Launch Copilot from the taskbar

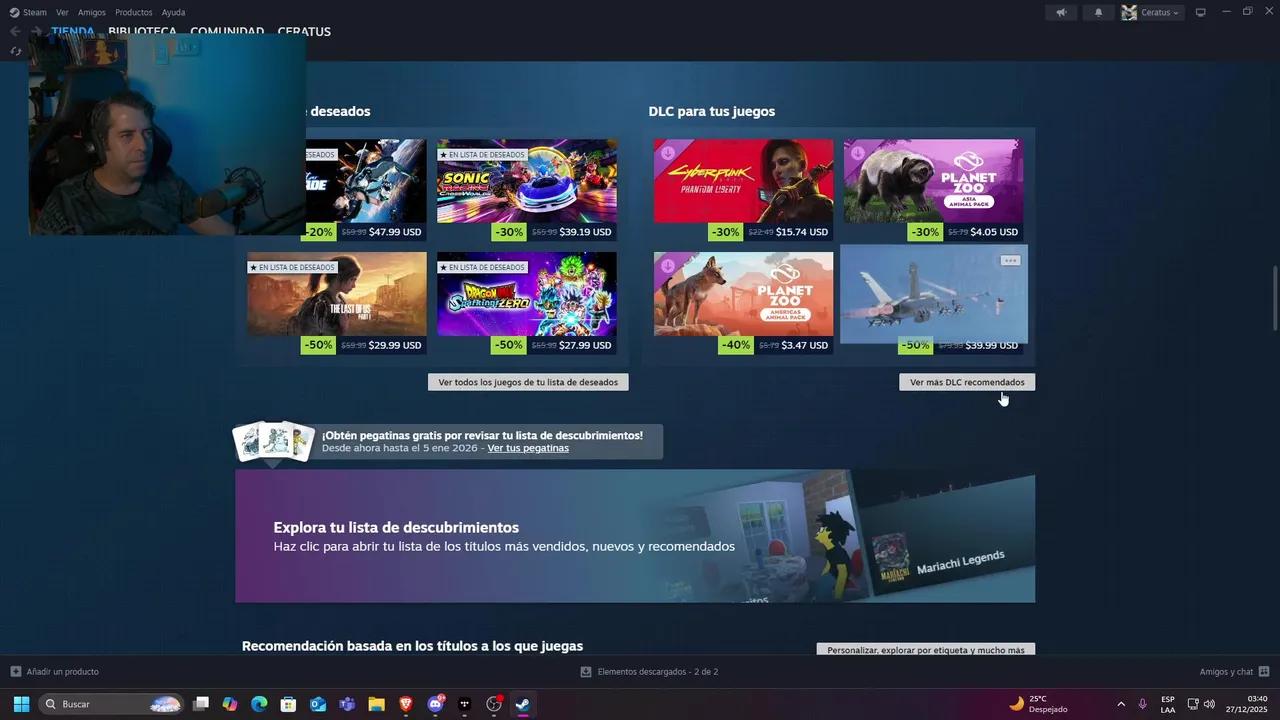tap(230, 704)
